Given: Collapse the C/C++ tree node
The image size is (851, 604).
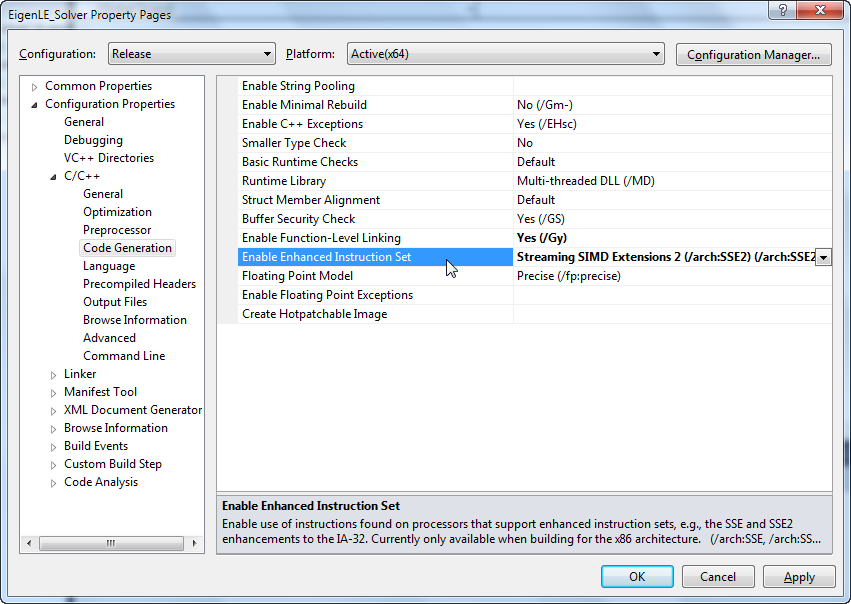Looking at the screenshot, I should pyautogui.click(x=54, y=177).
